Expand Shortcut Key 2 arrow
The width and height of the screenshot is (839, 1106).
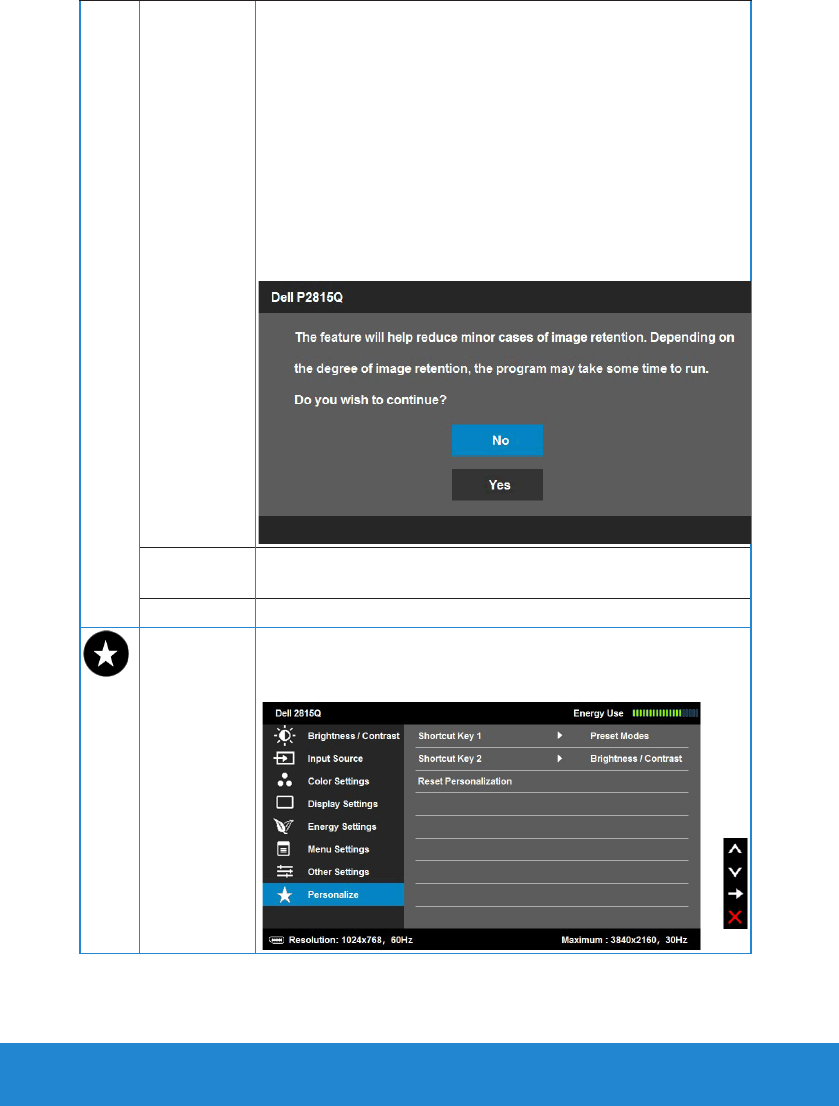coord(560,758)
